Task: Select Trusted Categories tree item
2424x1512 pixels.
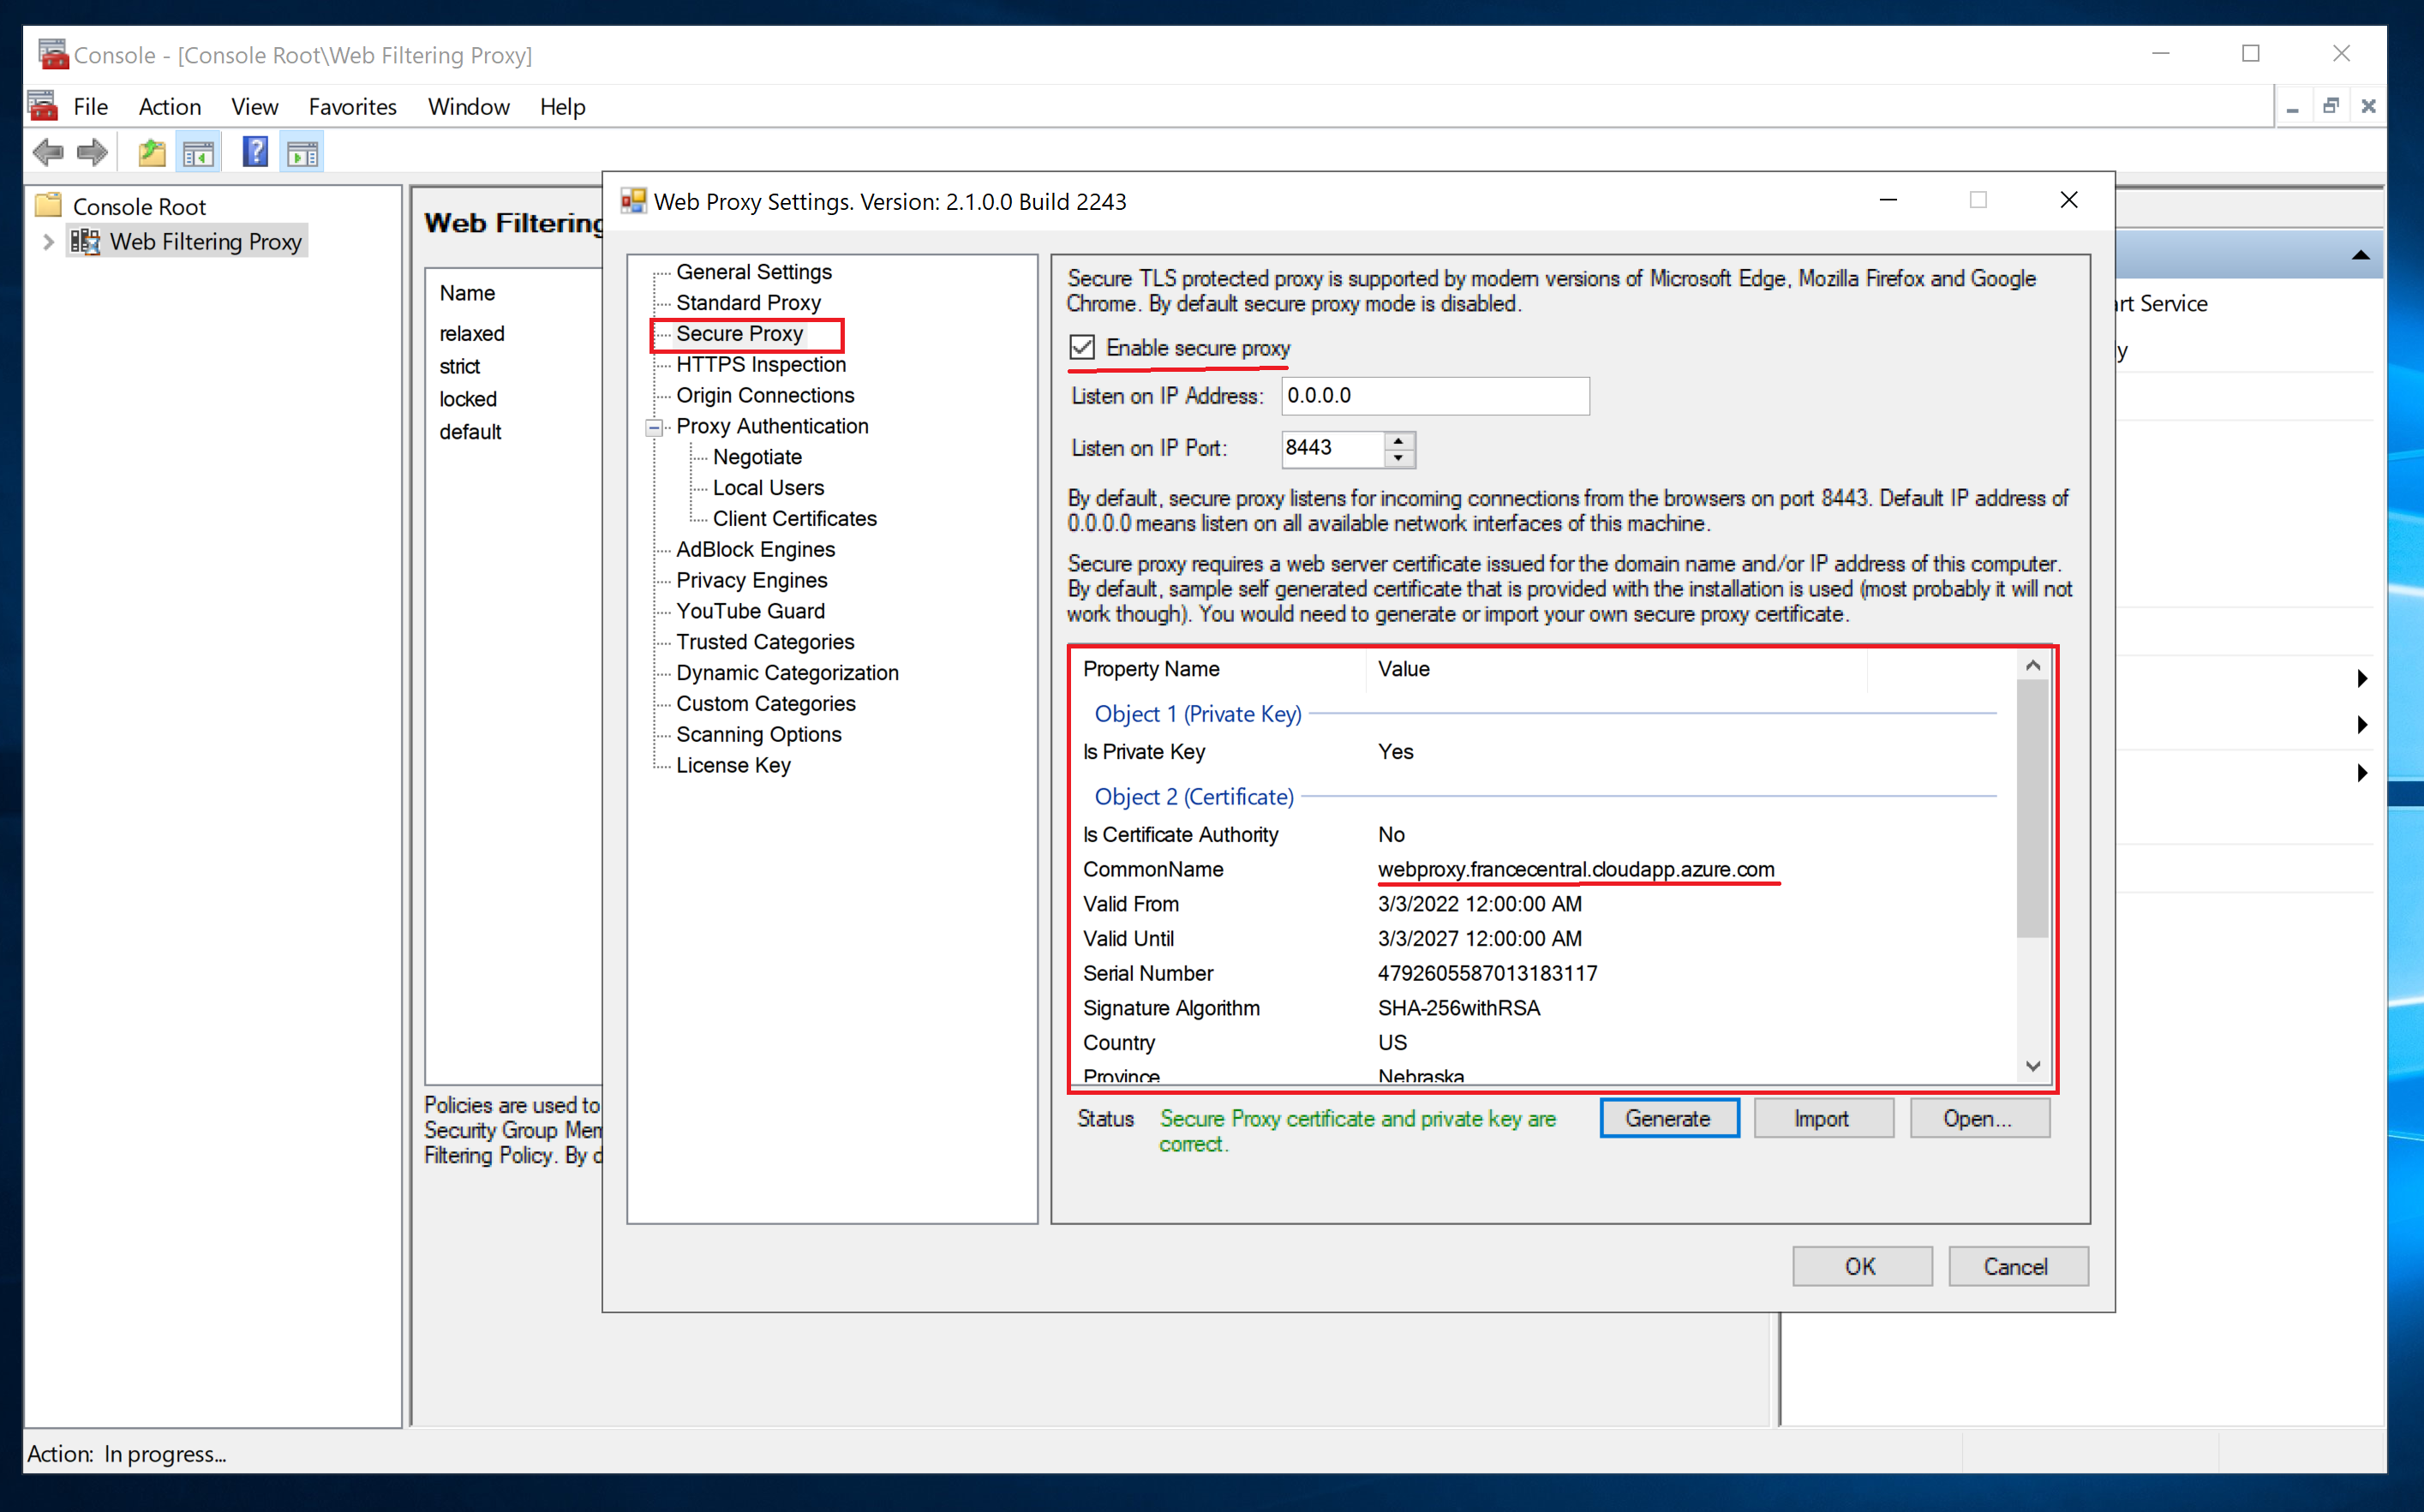Action: pos(765,642)
